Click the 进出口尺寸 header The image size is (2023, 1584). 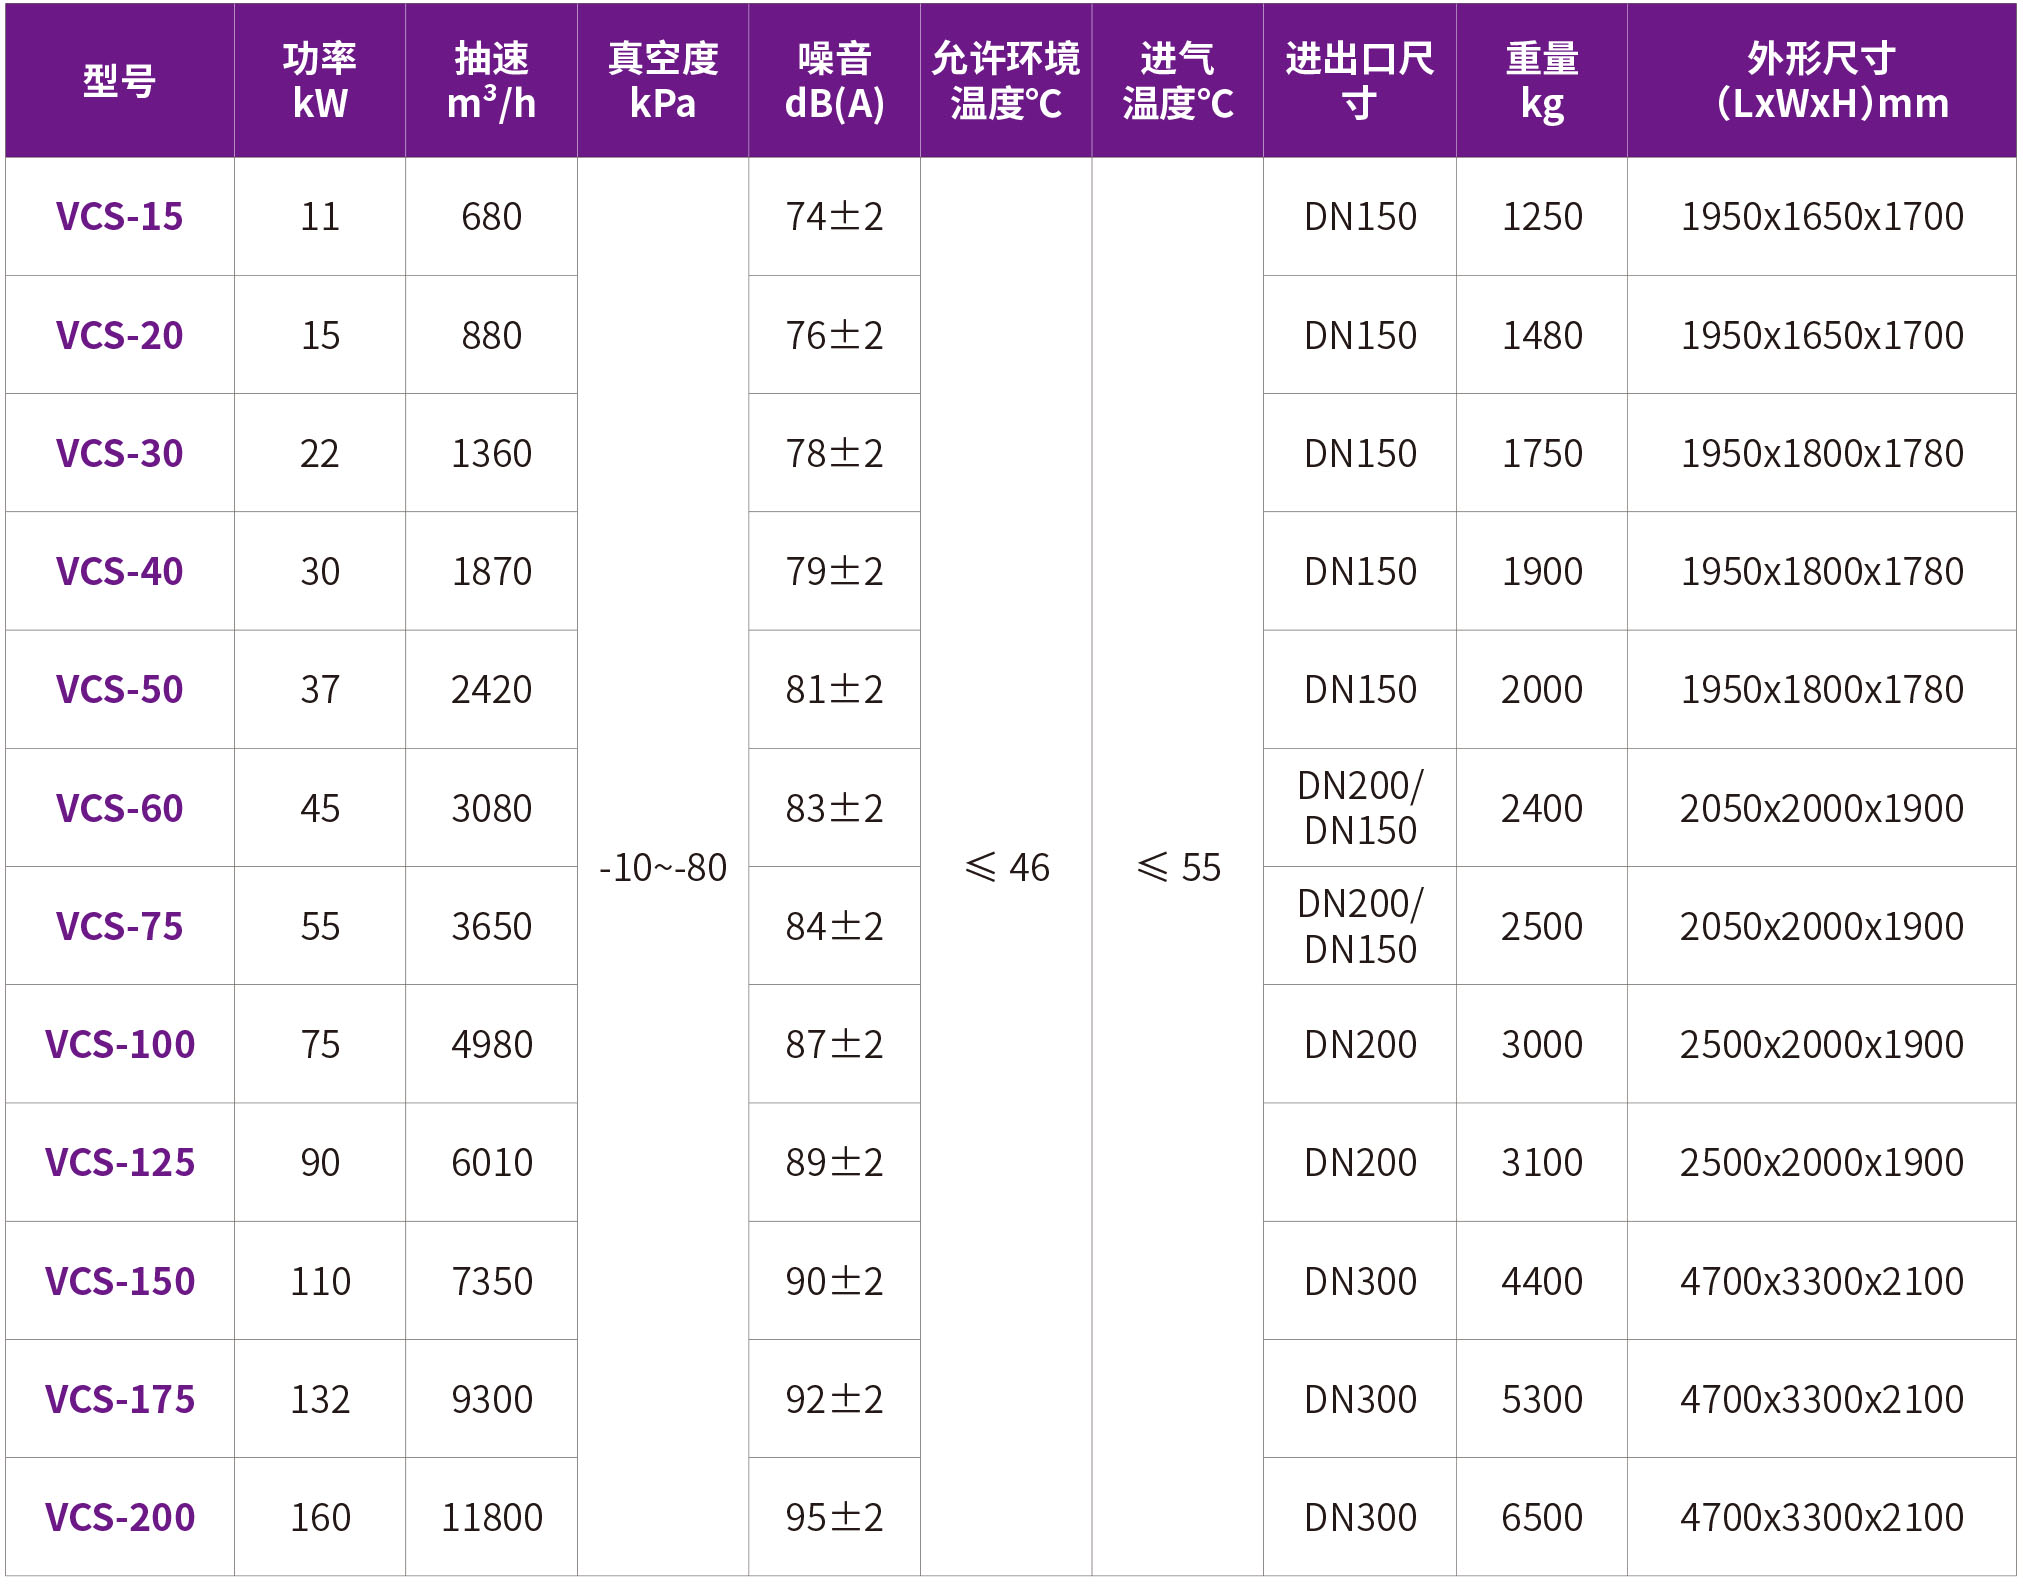click(x=1360, y=81)
